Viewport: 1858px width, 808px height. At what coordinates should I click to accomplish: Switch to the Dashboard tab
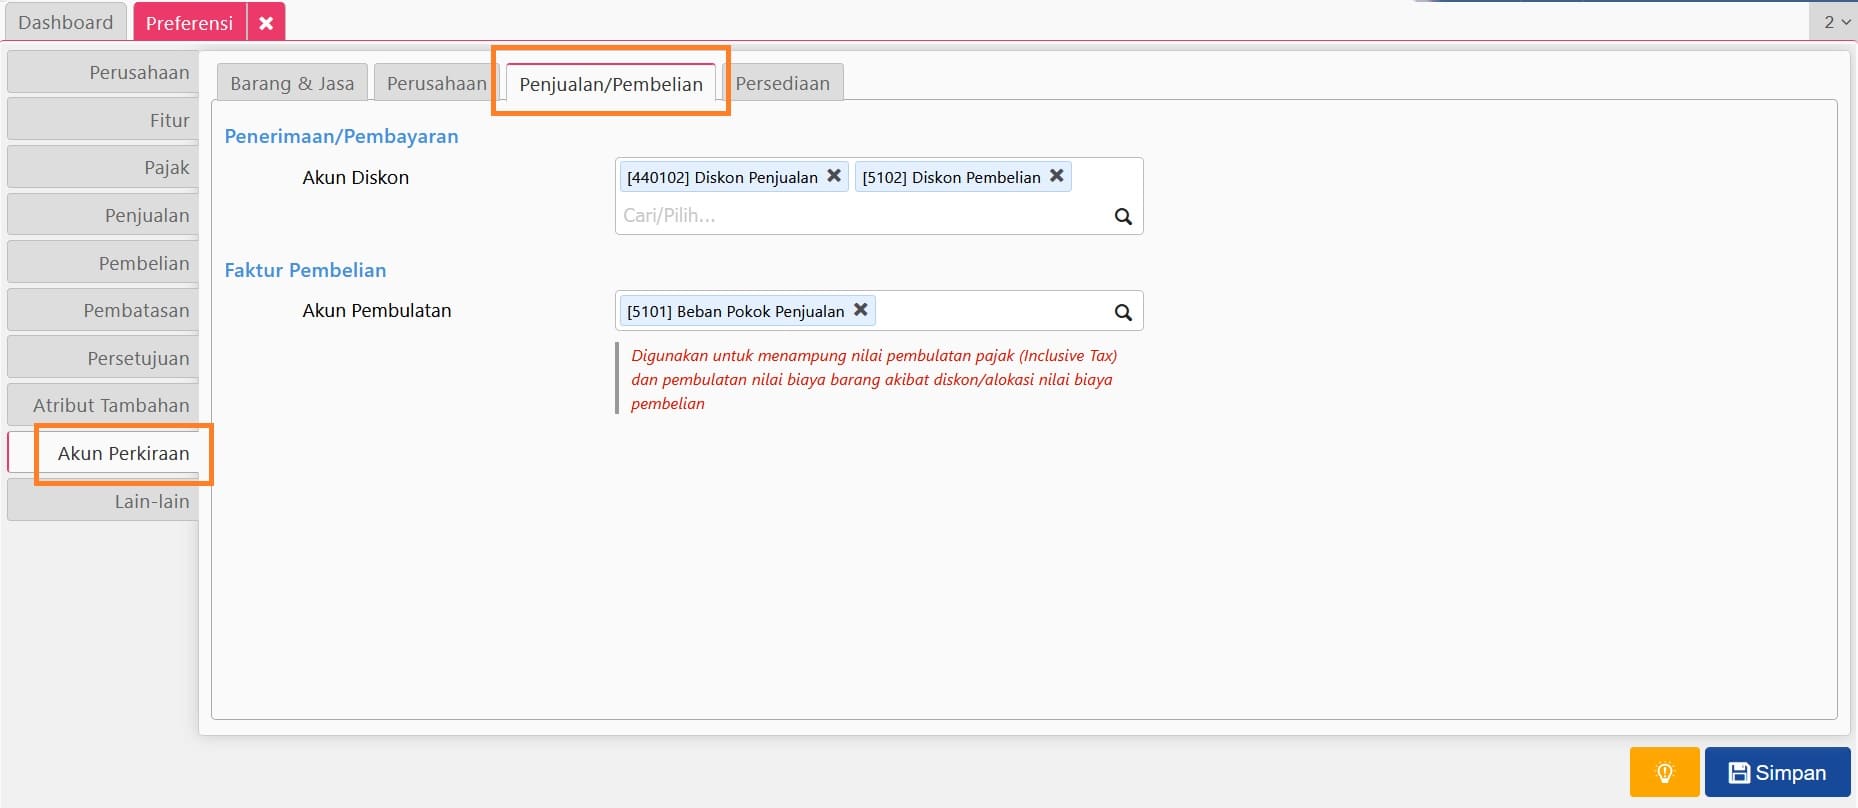click(x=65, y=22)
